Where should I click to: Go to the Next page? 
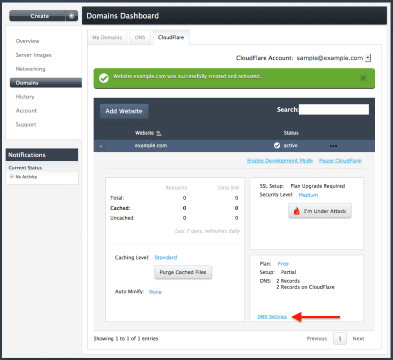tap(358, 339)
